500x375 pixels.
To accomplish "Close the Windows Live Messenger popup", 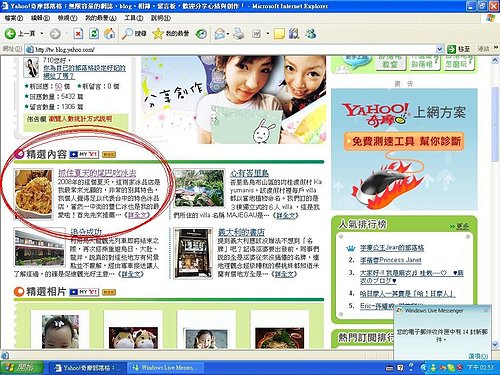I will 486,310.
